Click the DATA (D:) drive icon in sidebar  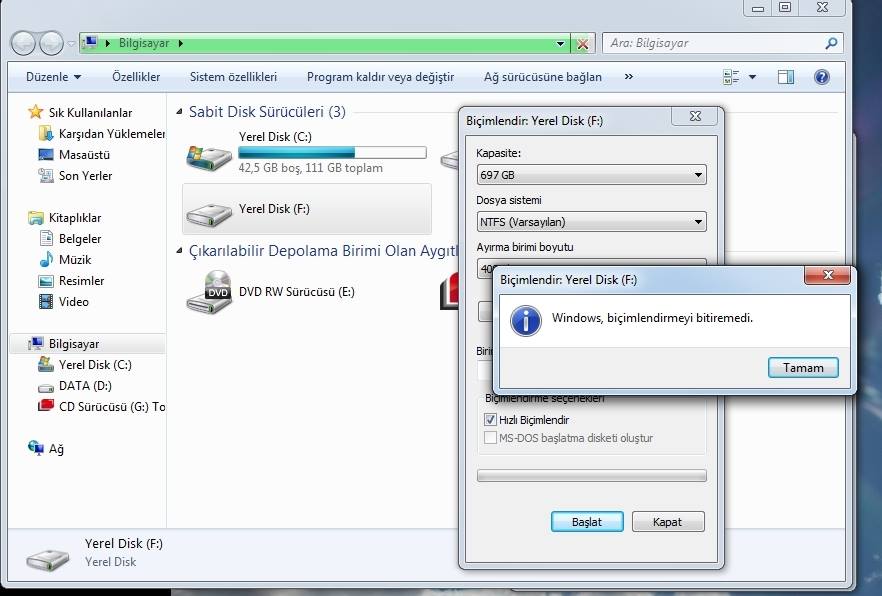[x=46, y=387]
